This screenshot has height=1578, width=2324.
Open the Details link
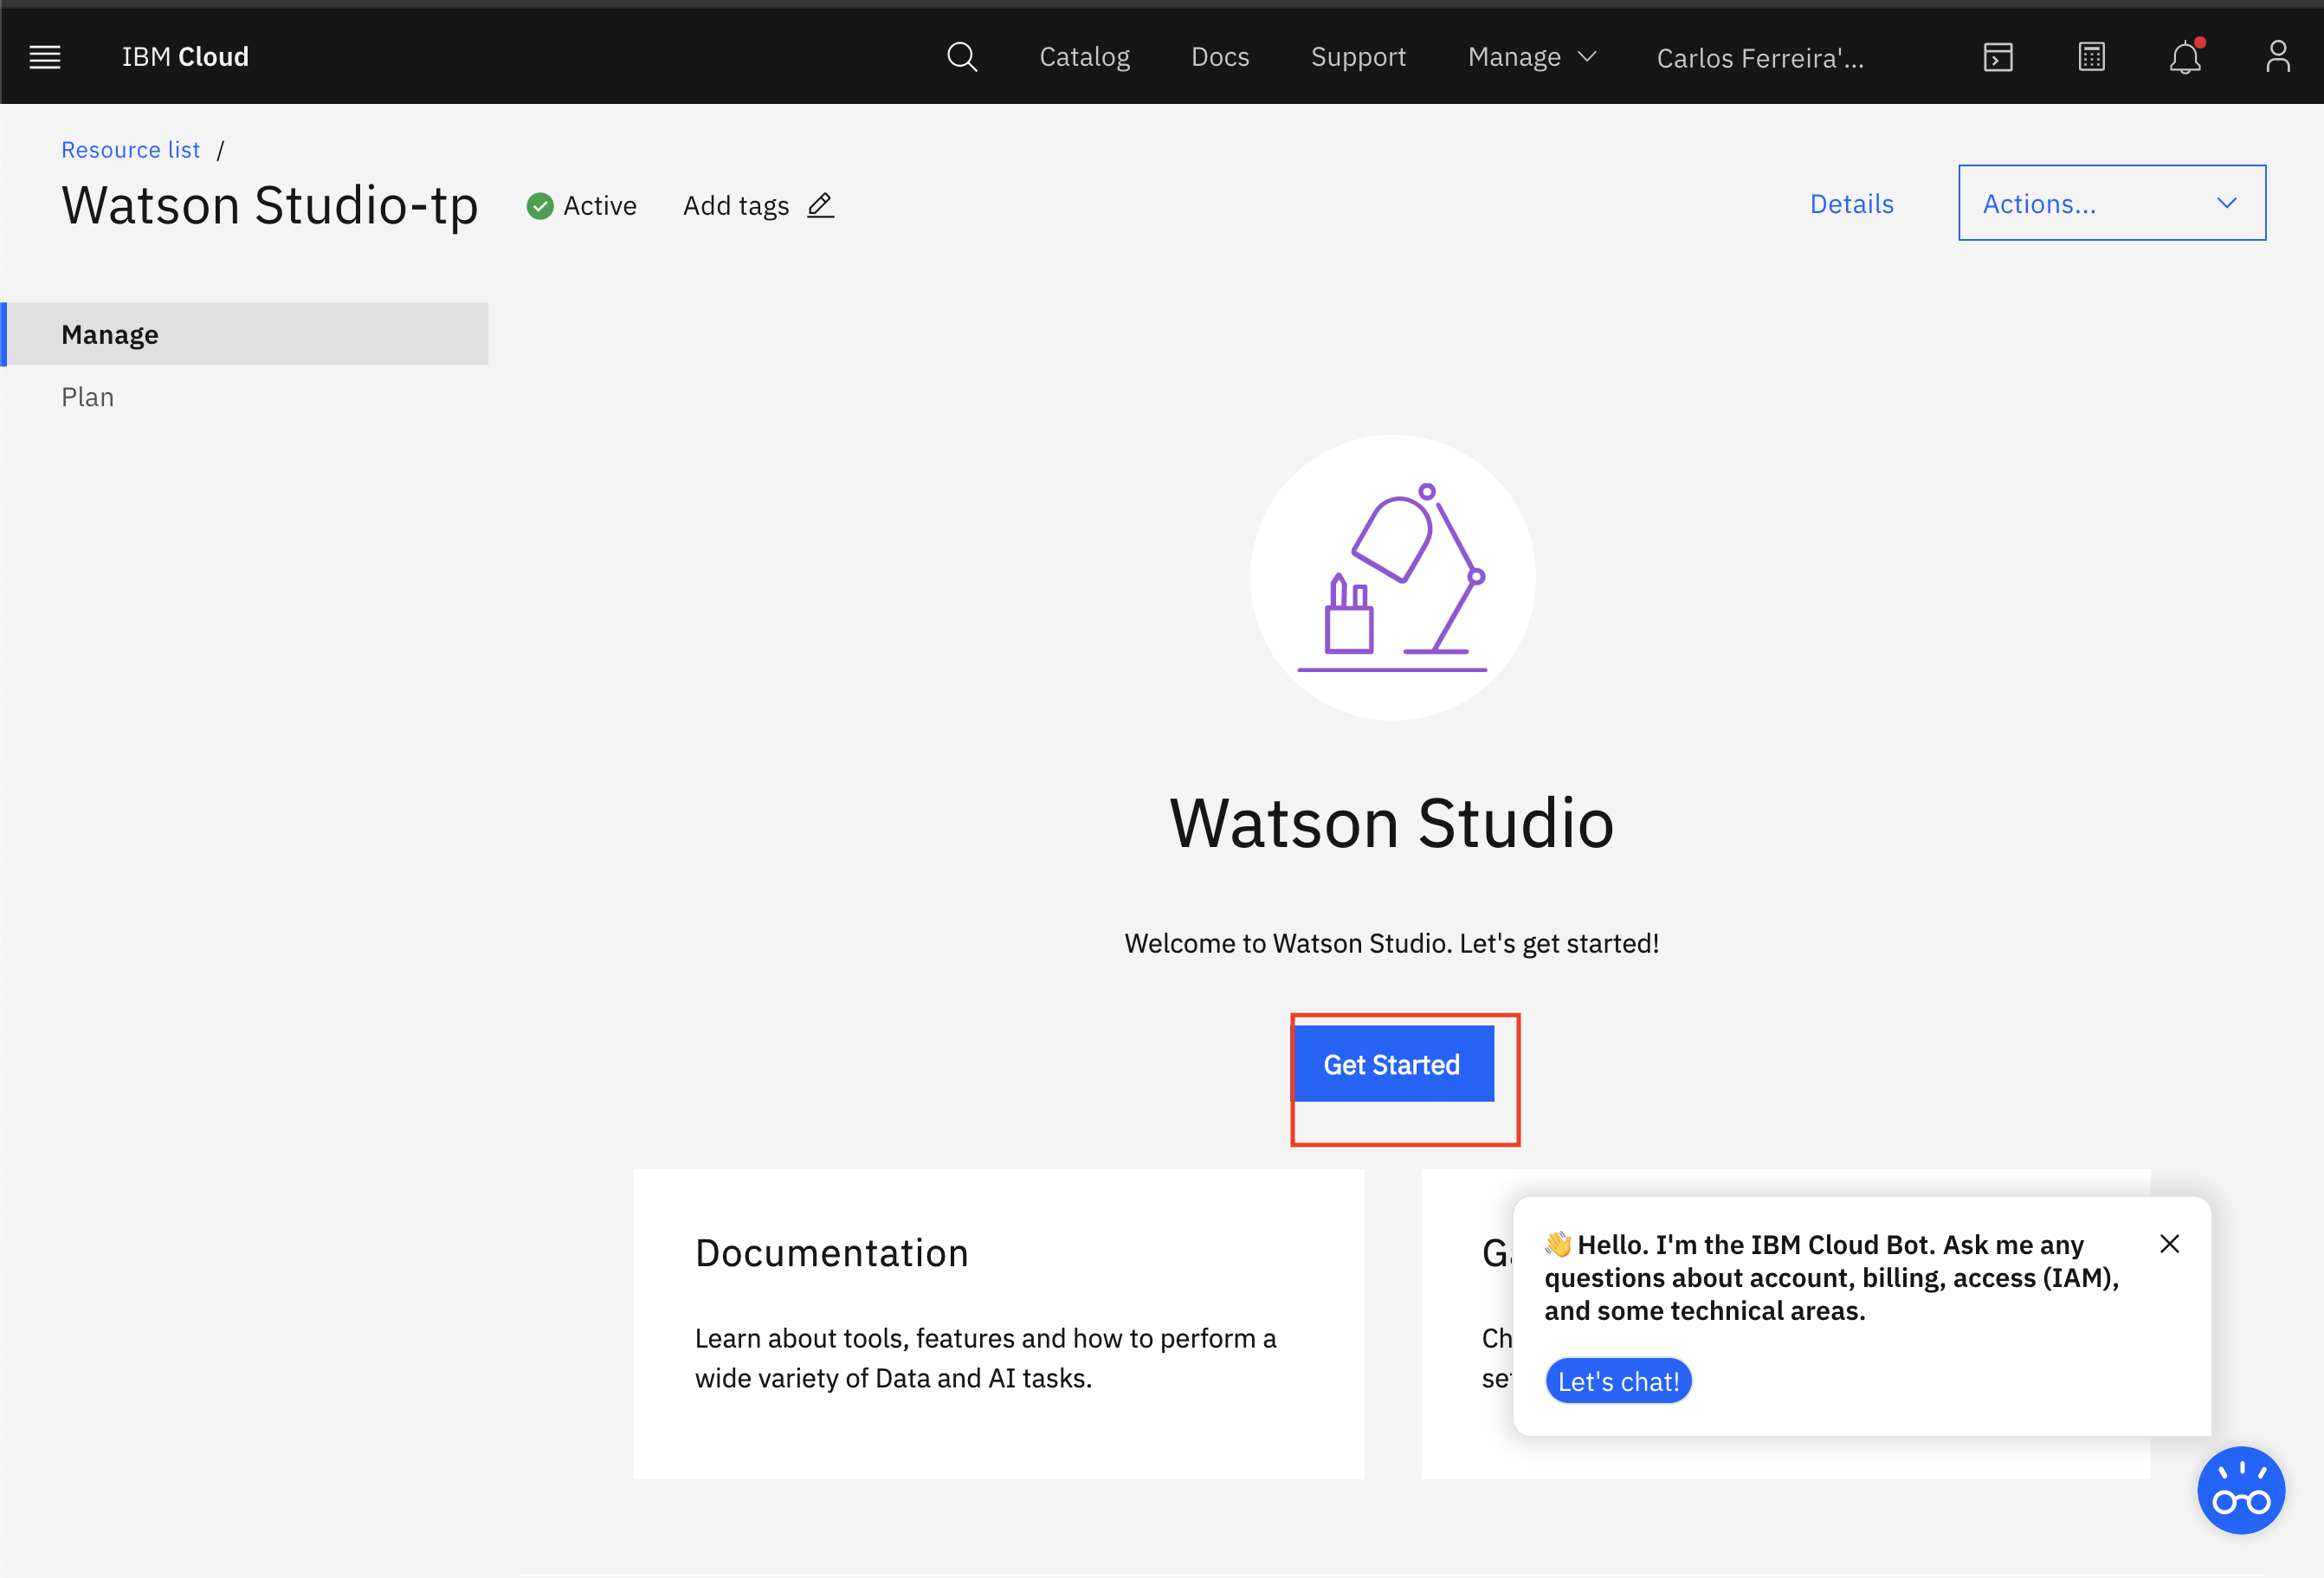(1851, 204)
